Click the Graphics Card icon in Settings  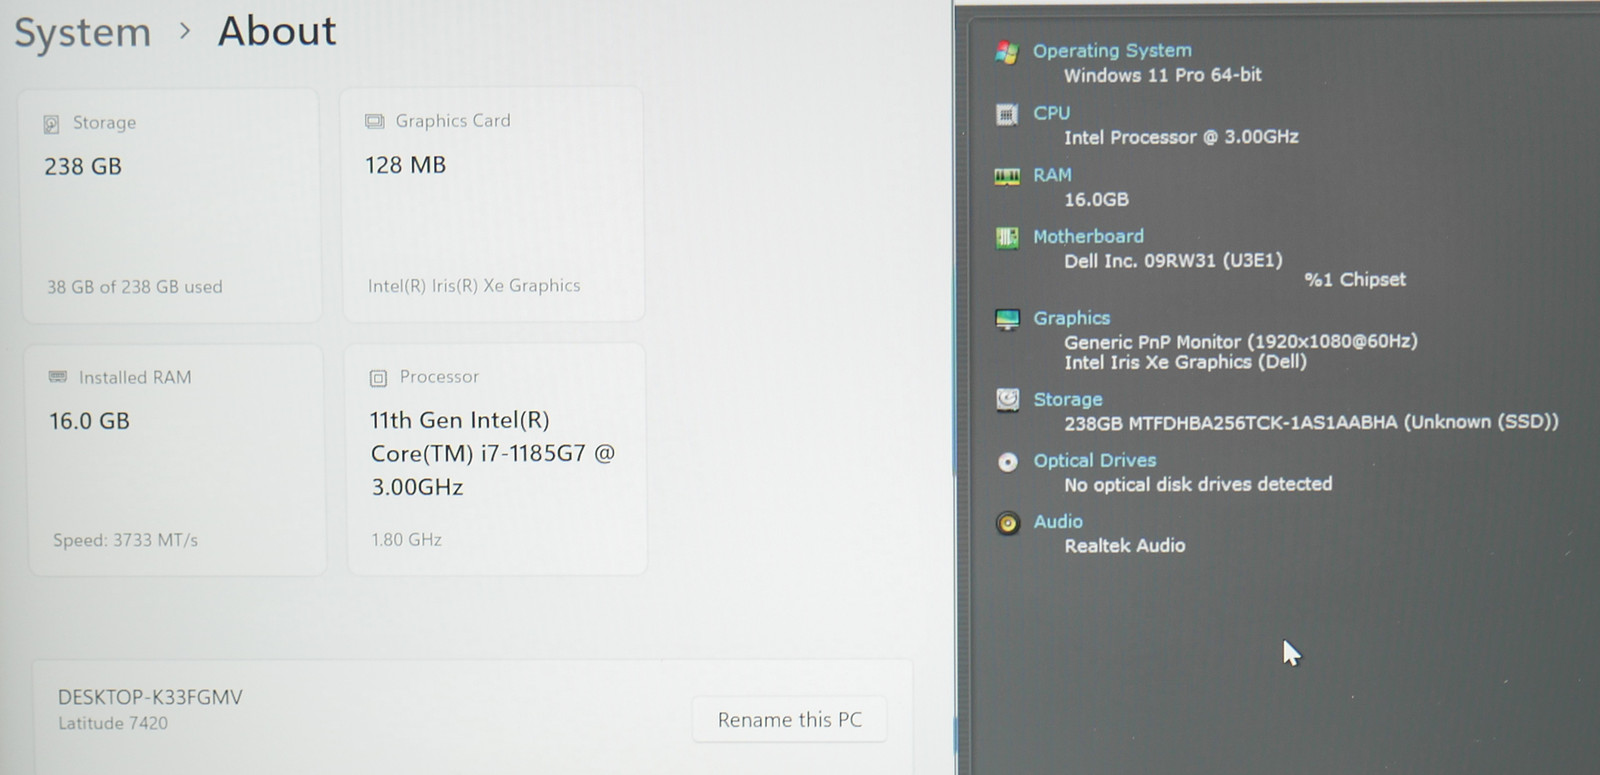pos(375,121)
